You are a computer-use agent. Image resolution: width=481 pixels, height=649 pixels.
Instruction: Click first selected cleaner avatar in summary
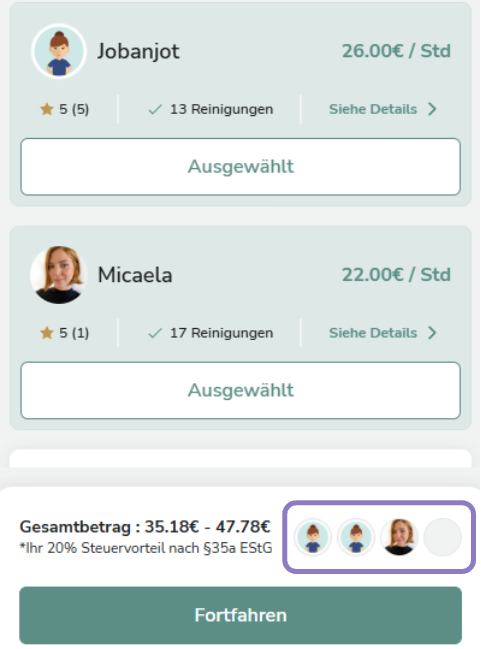point(313,537)
